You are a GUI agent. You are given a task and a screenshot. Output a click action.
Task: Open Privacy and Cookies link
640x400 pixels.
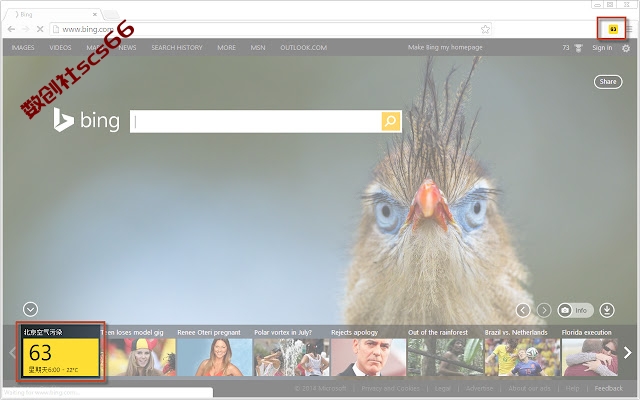(390, 388)
